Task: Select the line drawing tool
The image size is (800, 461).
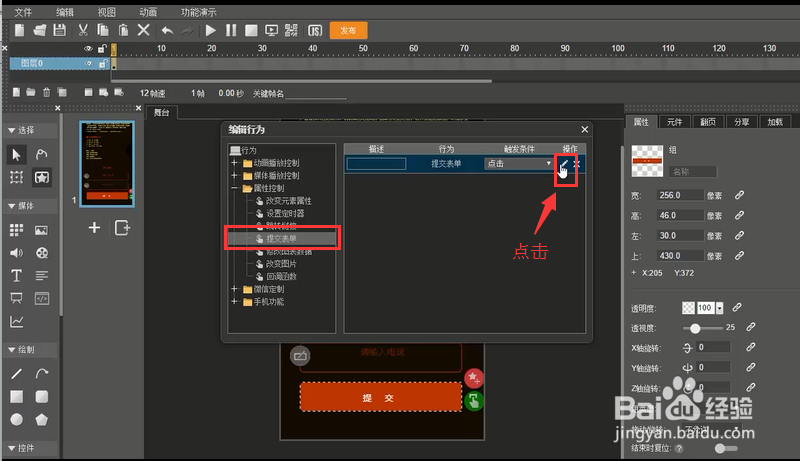Action: (x=16, y=374)
